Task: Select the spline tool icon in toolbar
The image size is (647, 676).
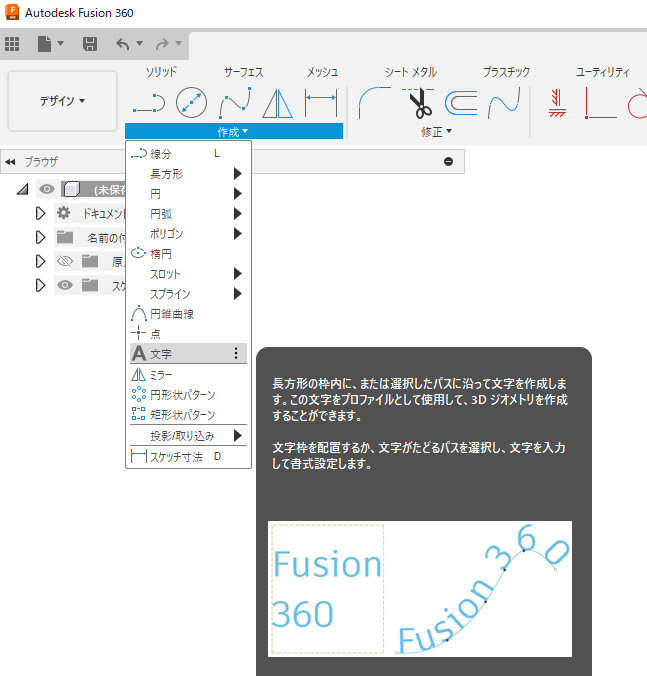Action: point(235,103)
